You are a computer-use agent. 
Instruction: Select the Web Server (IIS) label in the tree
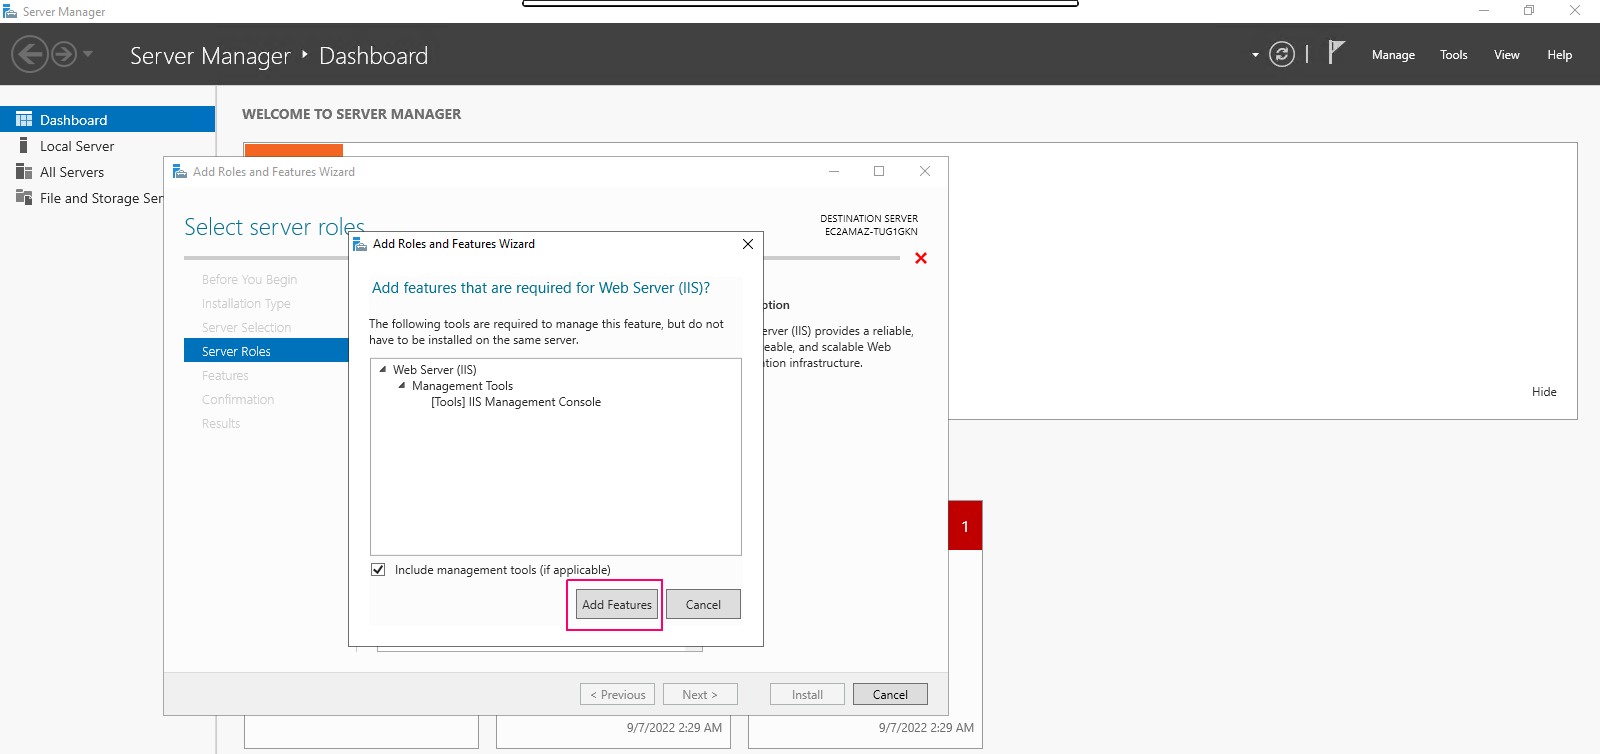point(435,370)
